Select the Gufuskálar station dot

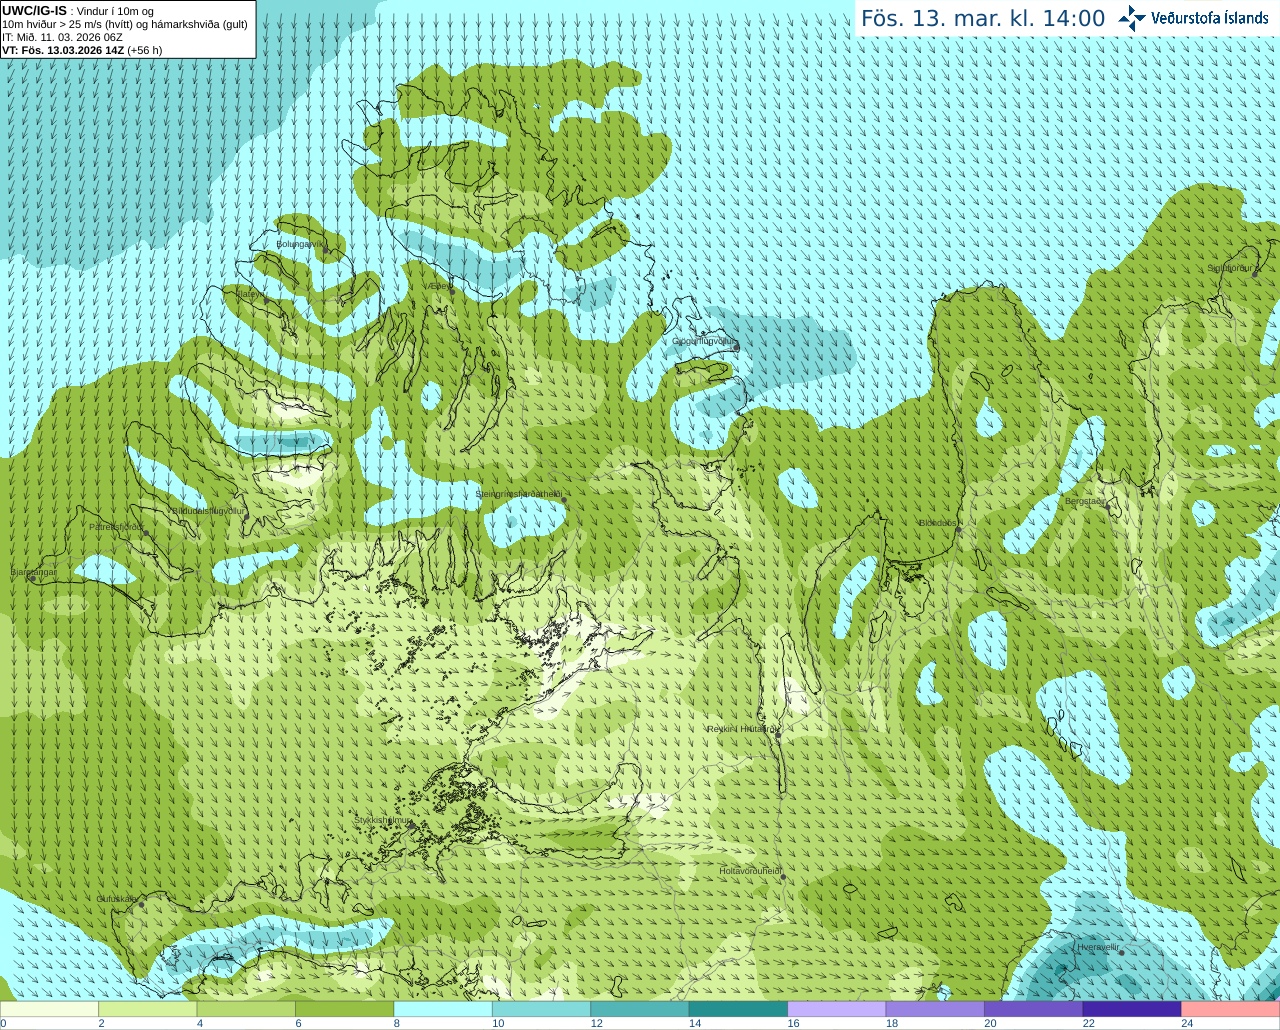pyautogui.click(x=141, y=905)
